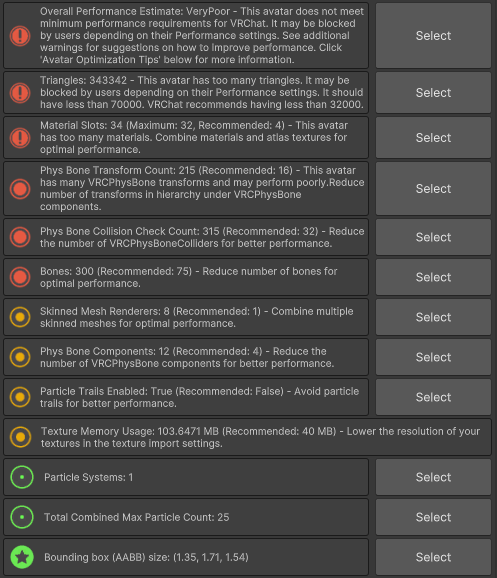
Task: Select the Total Combined Max Particle Count item
Action: click(x=433, y=517)
